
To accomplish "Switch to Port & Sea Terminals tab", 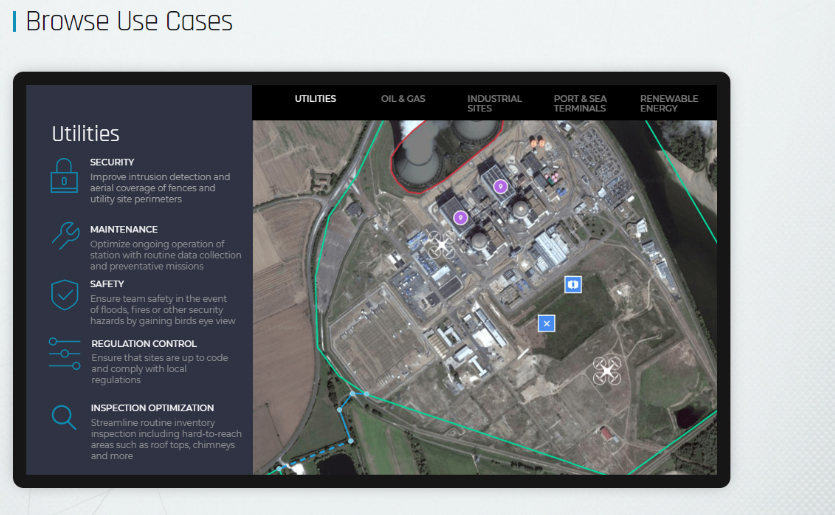I will 580,103.
